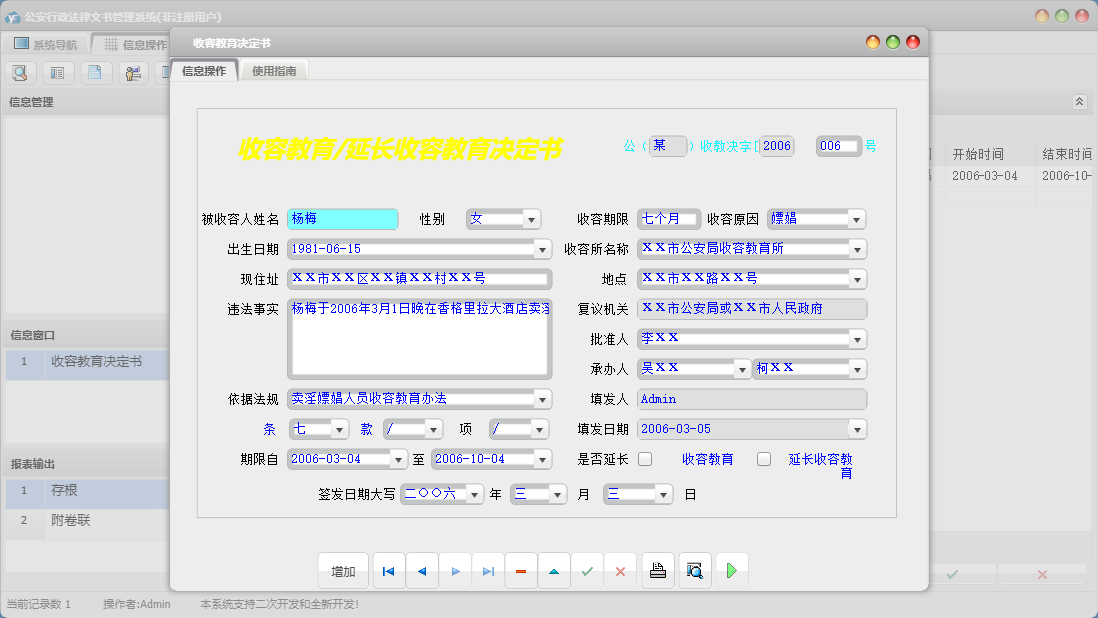Go to previous record arrow
Viewport: 1098px width, 618px height.
(421, 571)
